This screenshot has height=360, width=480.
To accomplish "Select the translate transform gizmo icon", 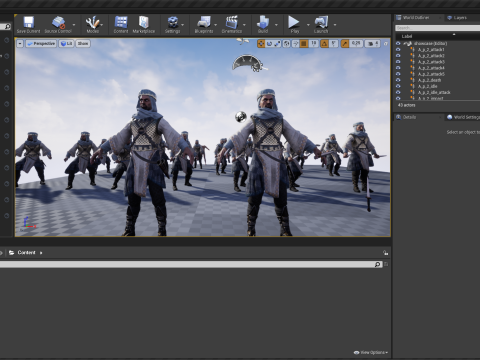I will click(x=261, y=44).
